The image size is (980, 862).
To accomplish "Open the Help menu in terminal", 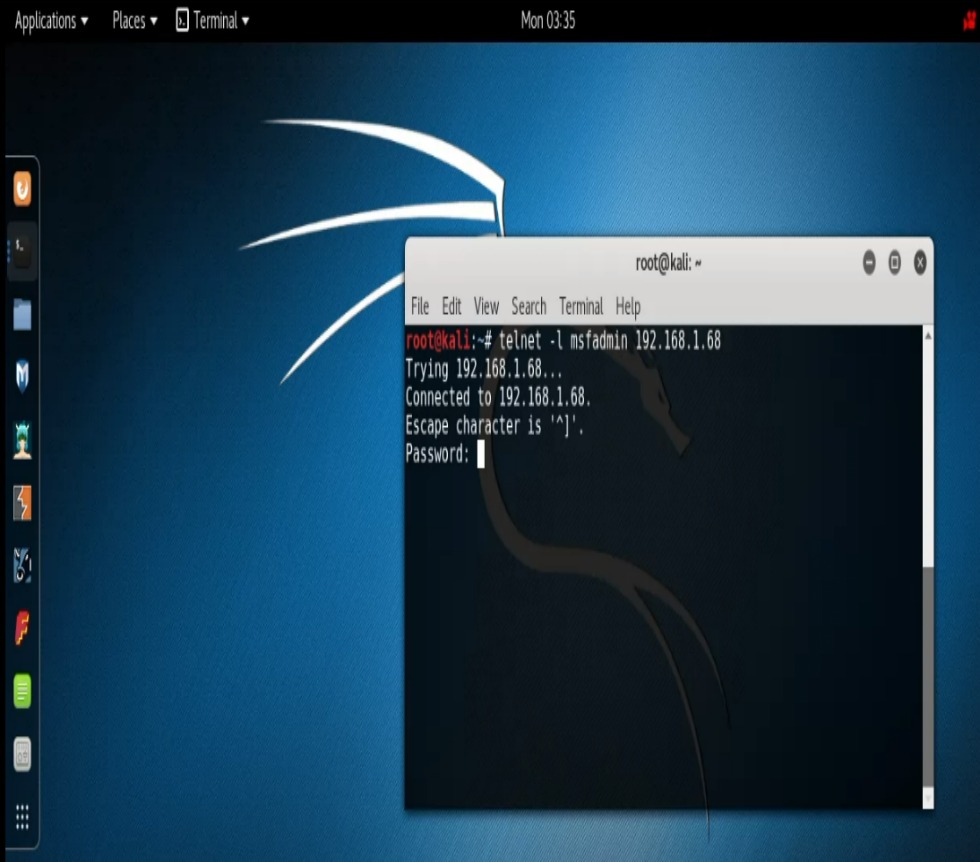I will 628,306.
